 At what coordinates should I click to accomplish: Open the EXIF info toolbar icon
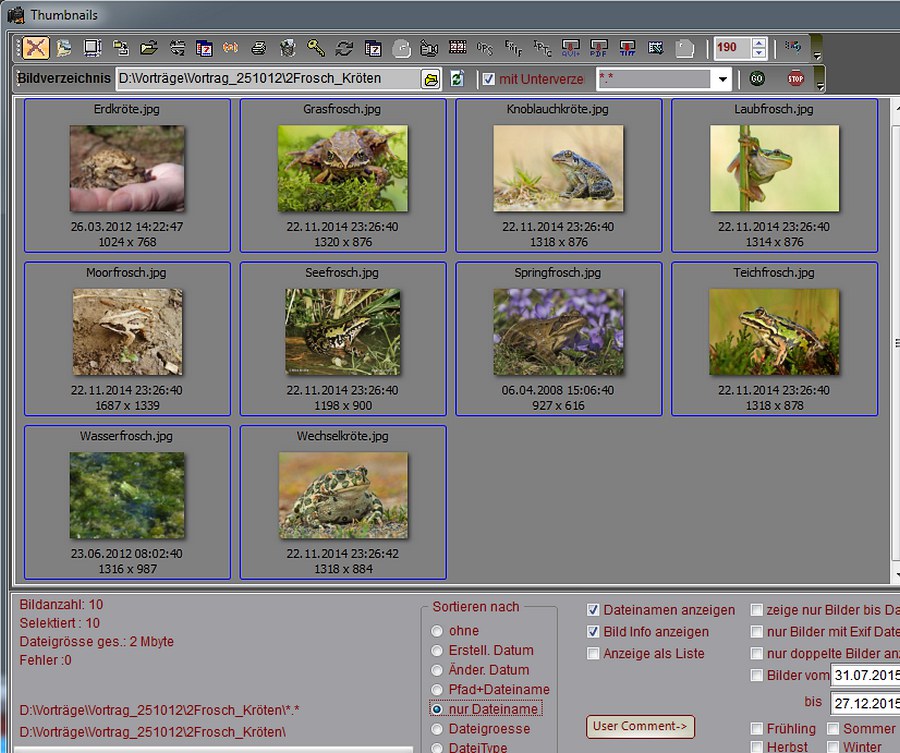512,46
